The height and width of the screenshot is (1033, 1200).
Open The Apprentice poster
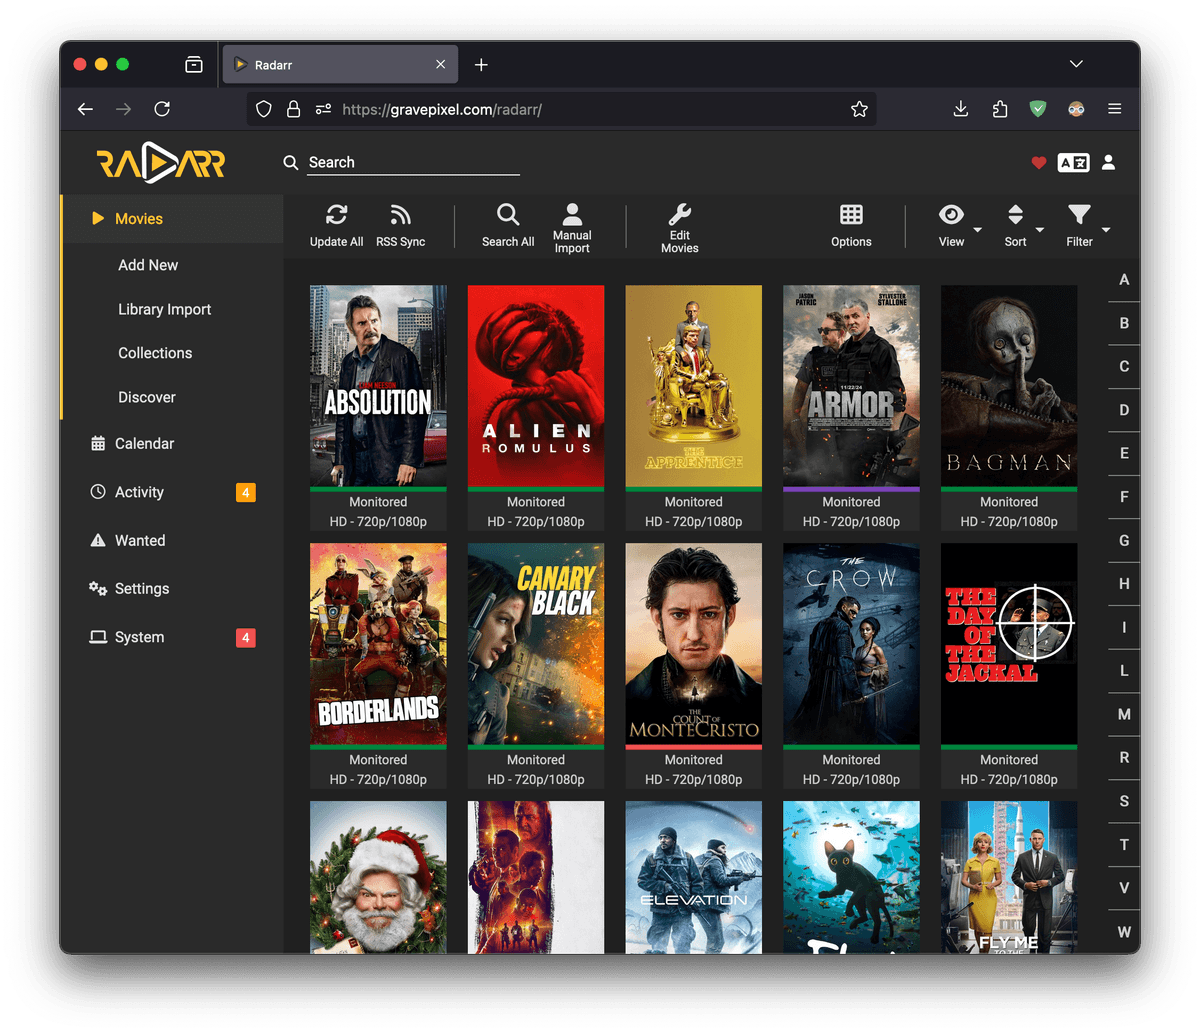[x=694, y=386]
